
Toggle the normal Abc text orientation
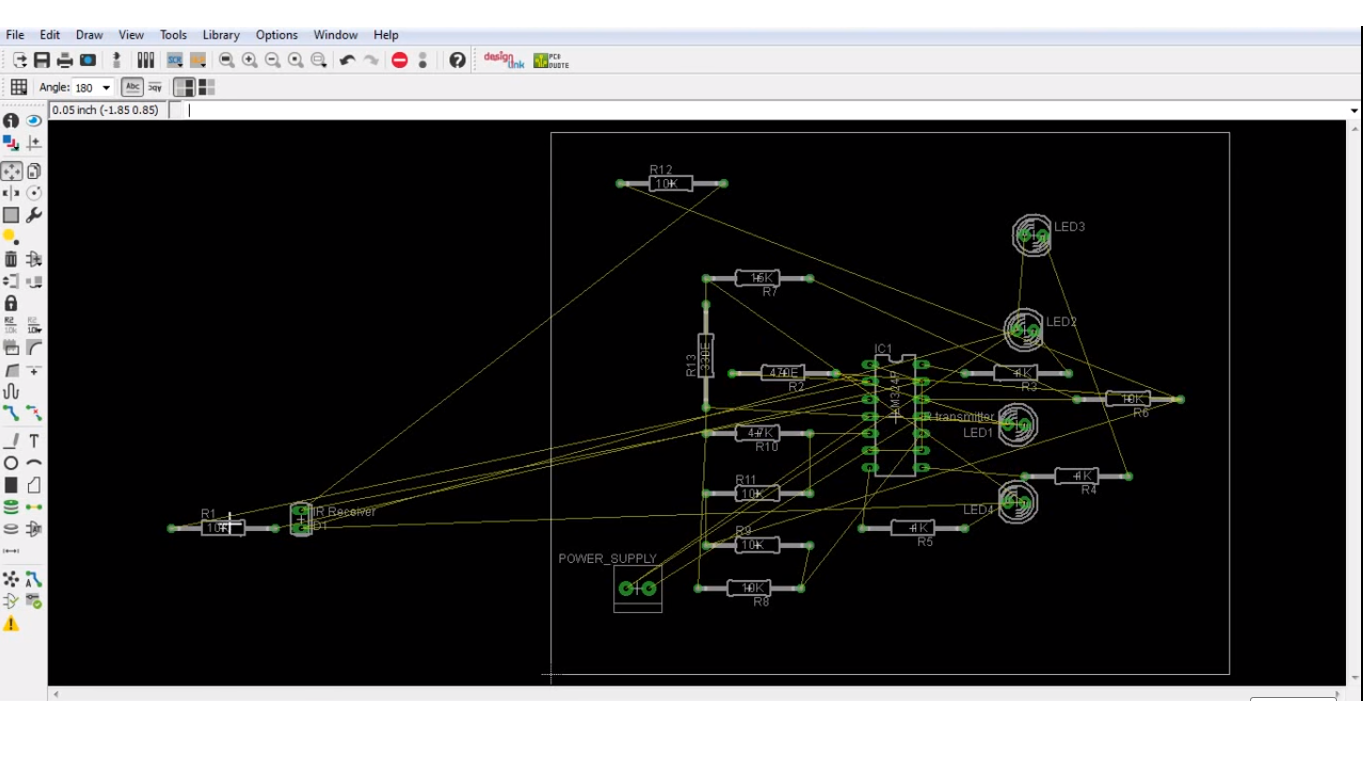(132, 88)
